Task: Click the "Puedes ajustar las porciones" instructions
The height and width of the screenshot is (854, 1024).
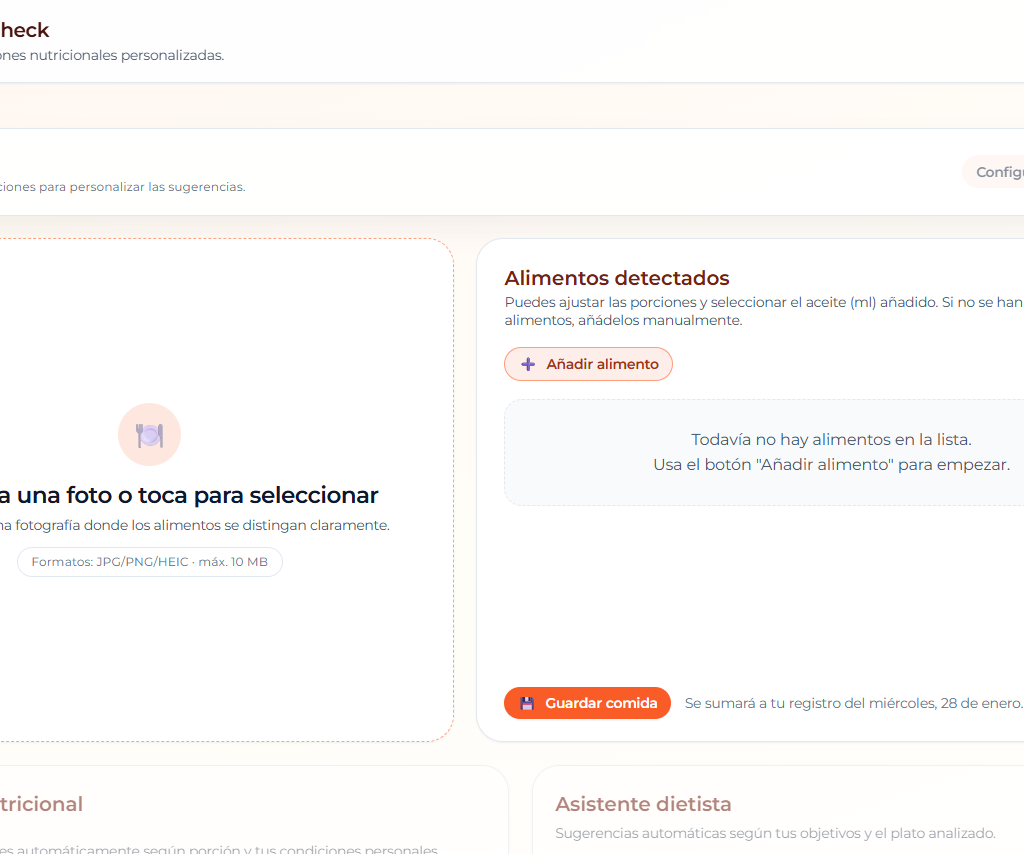Action: point(760,302)
